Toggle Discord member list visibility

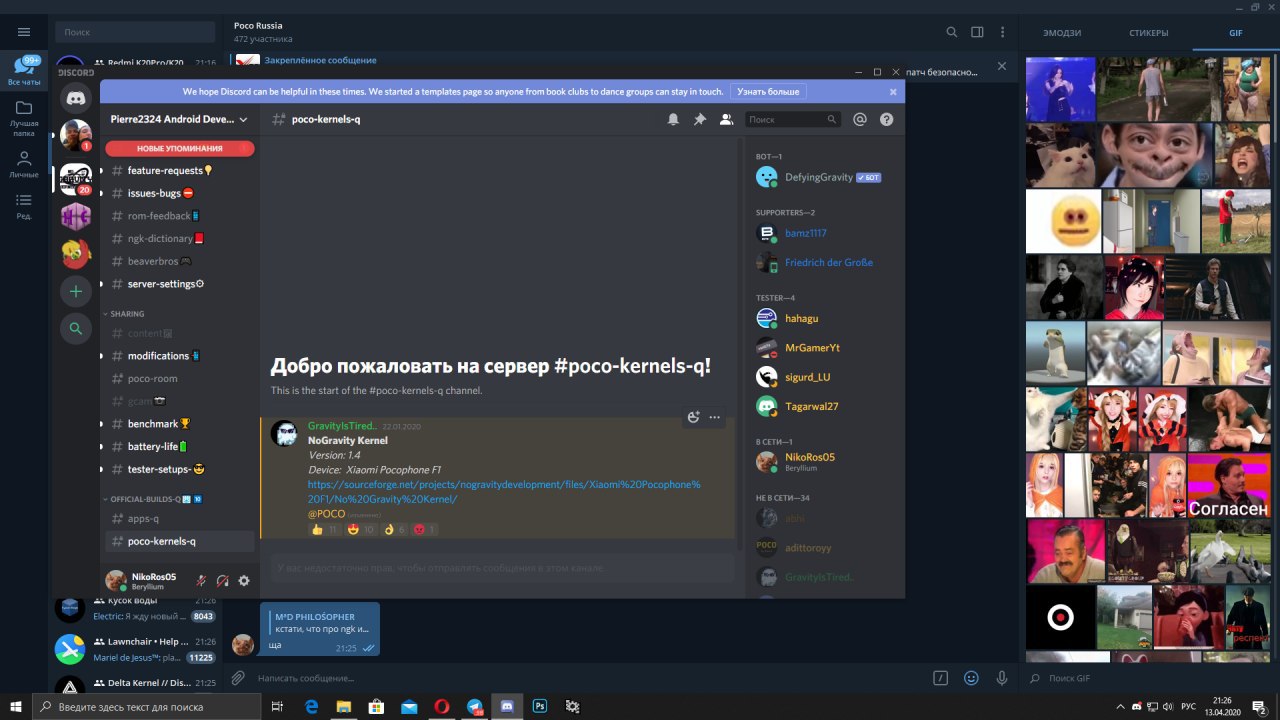click(x=727, y=119)
